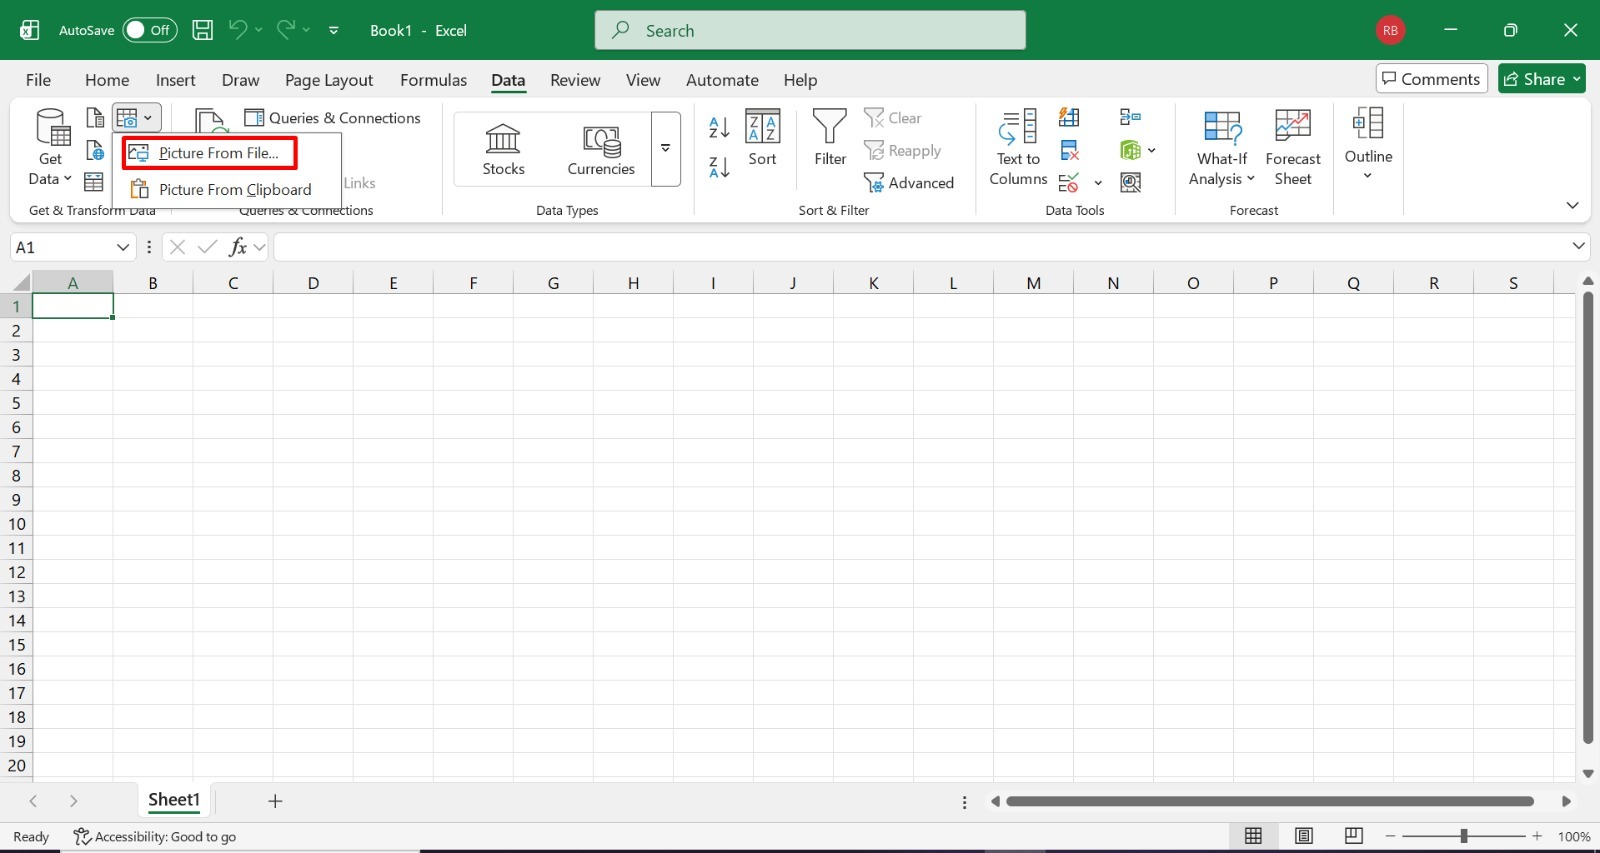Select the Sheet1 tab
This screenshot has height=853, width=1600.
click(174, 800)
